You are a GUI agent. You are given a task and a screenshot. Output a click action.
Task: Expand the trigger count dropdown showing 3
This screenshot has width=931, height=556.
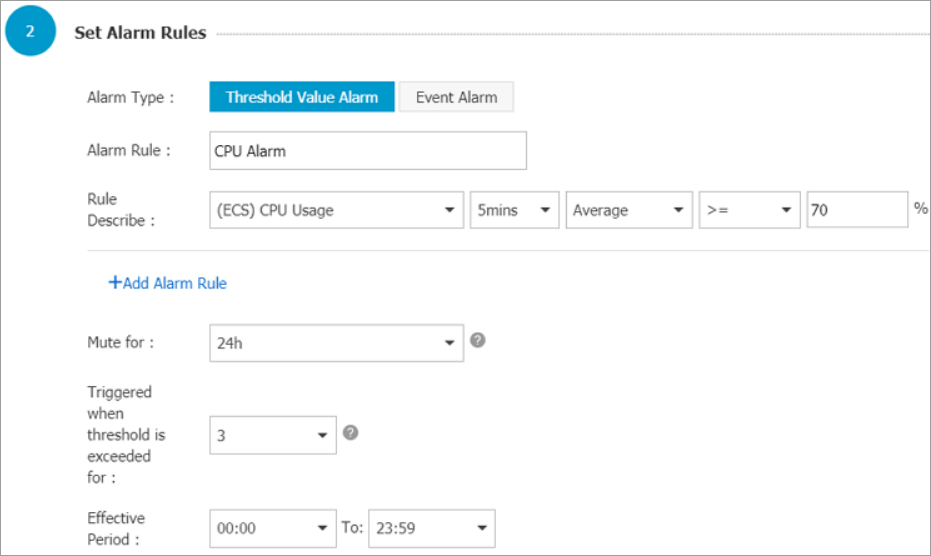273,435
